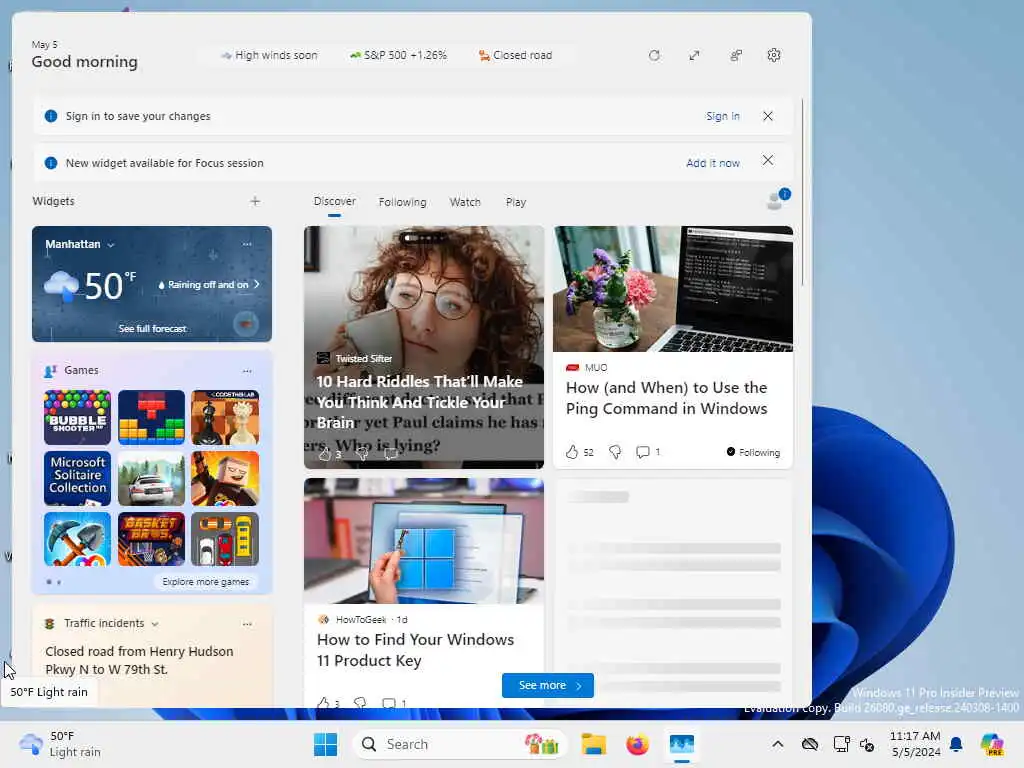Click See full forecast link
The image size is (1024, 768).
(152, 328)
